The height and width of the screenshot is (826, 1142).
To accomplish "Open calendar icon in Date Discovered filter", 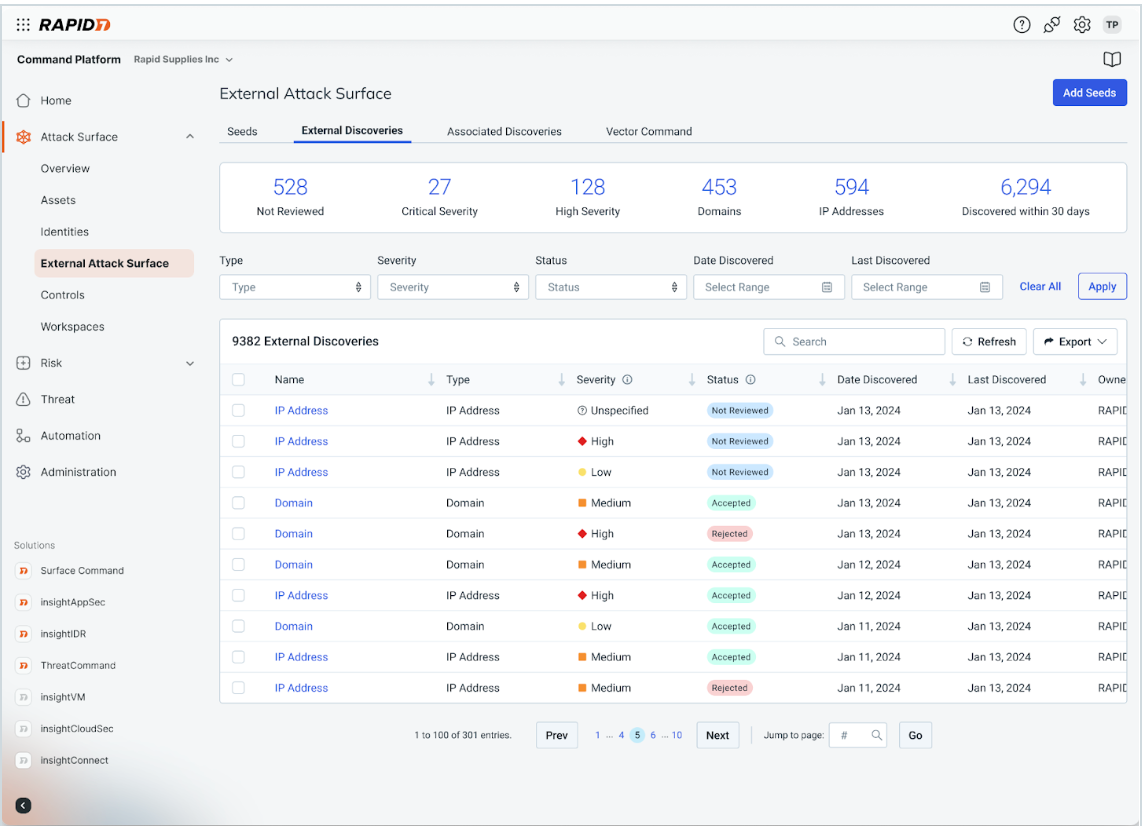I will 827,287.
